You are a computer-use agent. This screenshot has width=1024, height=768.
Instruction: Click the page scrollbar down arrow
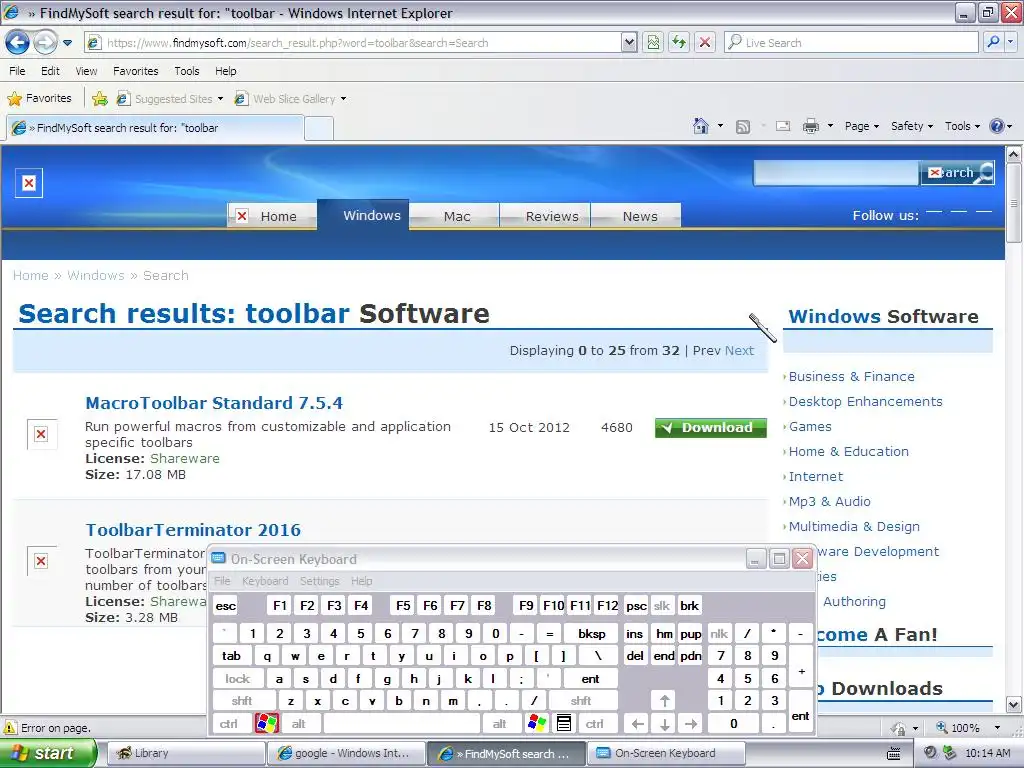pyautogui.click(x=1014, y=705)
